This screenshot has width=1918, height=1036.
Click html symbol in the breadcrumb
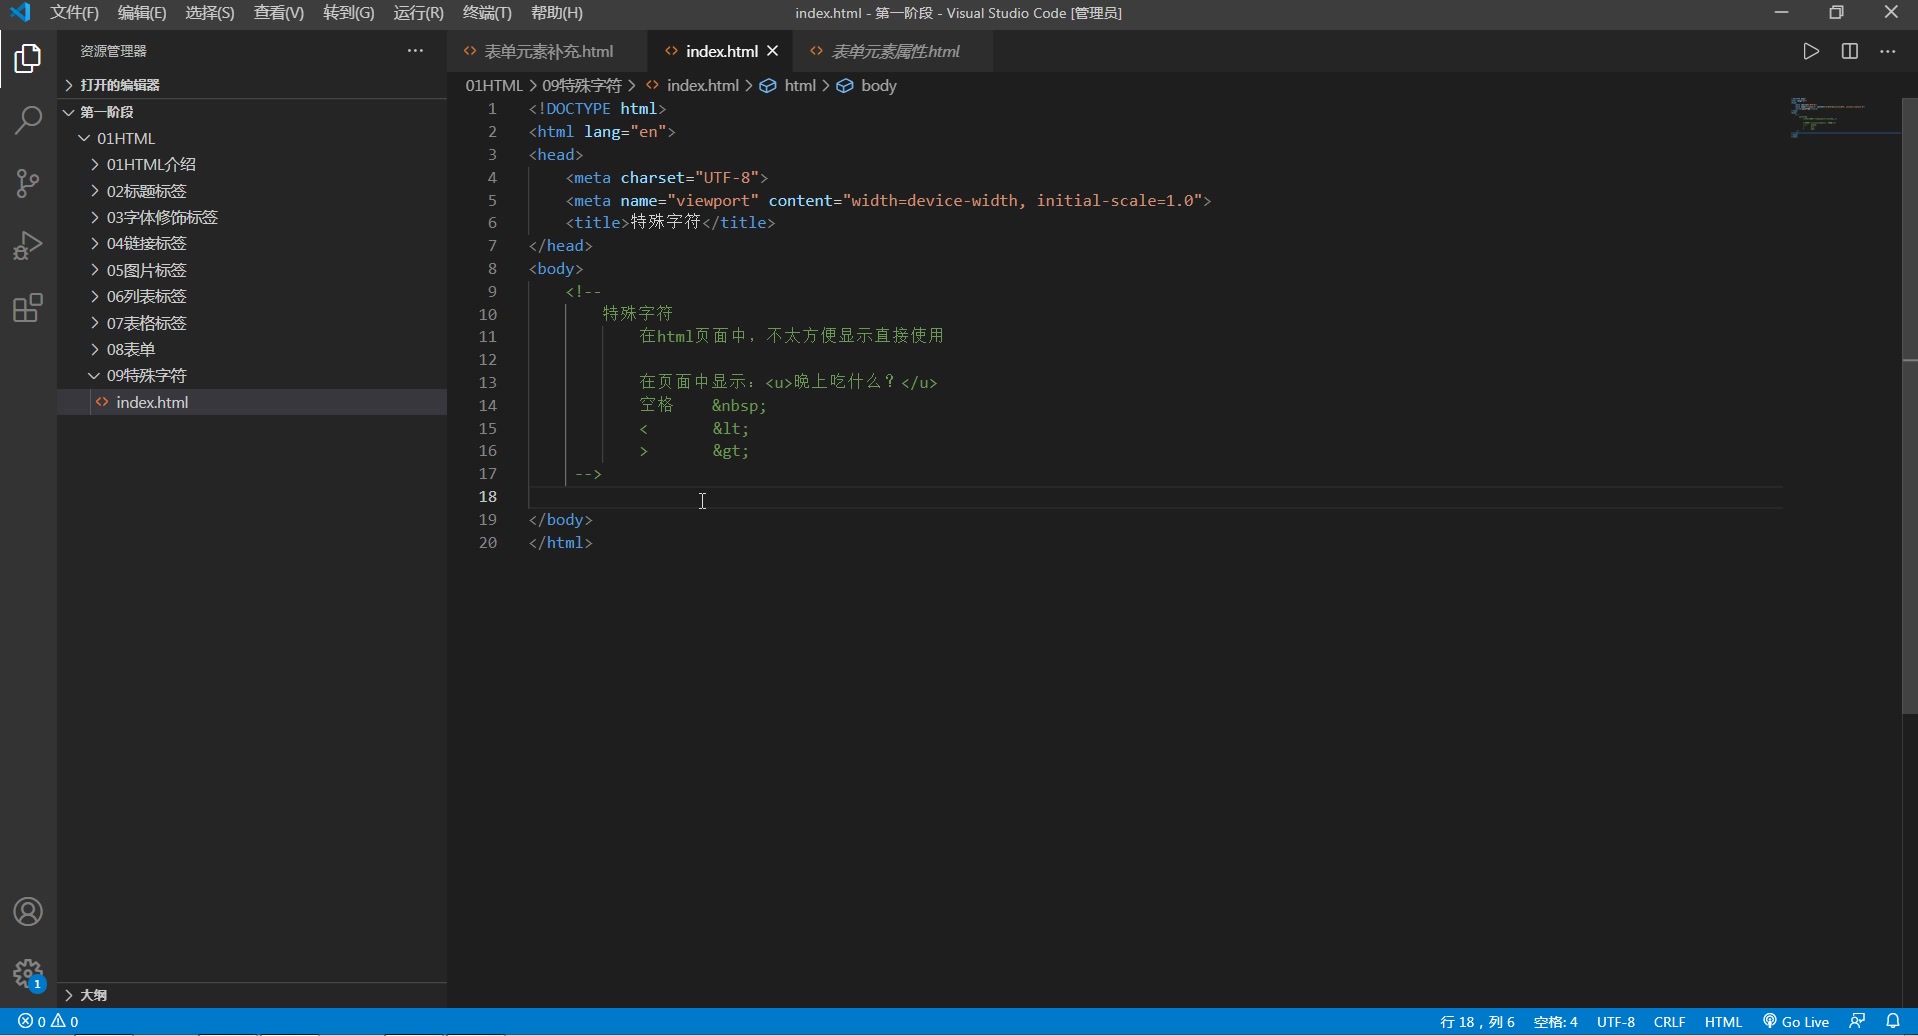799,86
